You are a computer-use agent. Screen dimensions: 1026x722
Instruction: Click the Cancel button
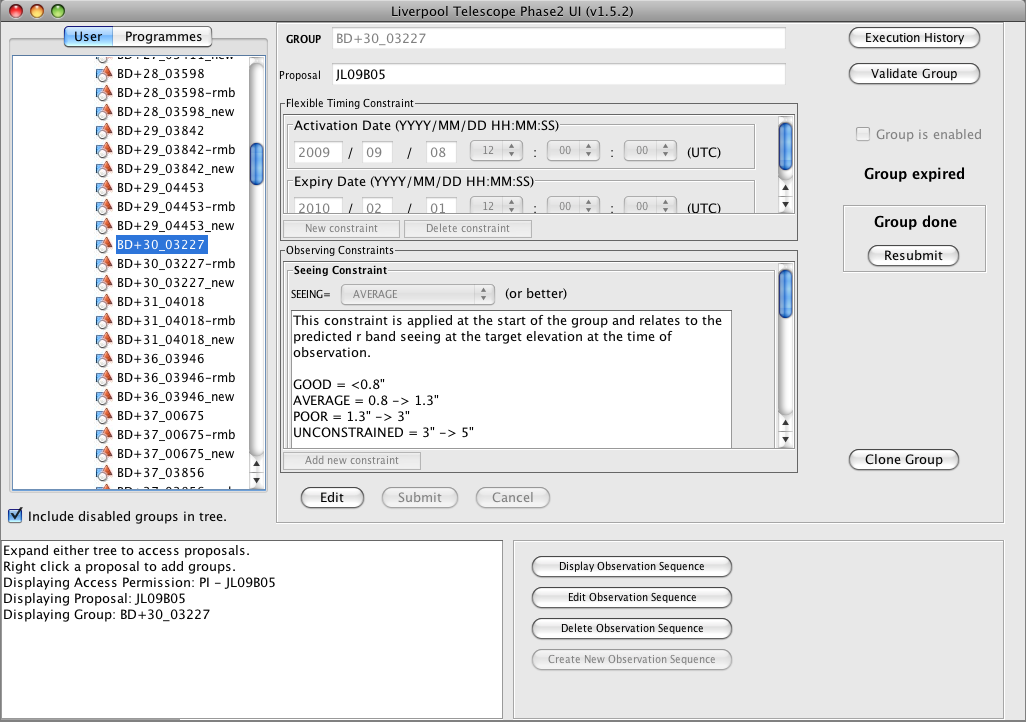click(x=512, y=497)
